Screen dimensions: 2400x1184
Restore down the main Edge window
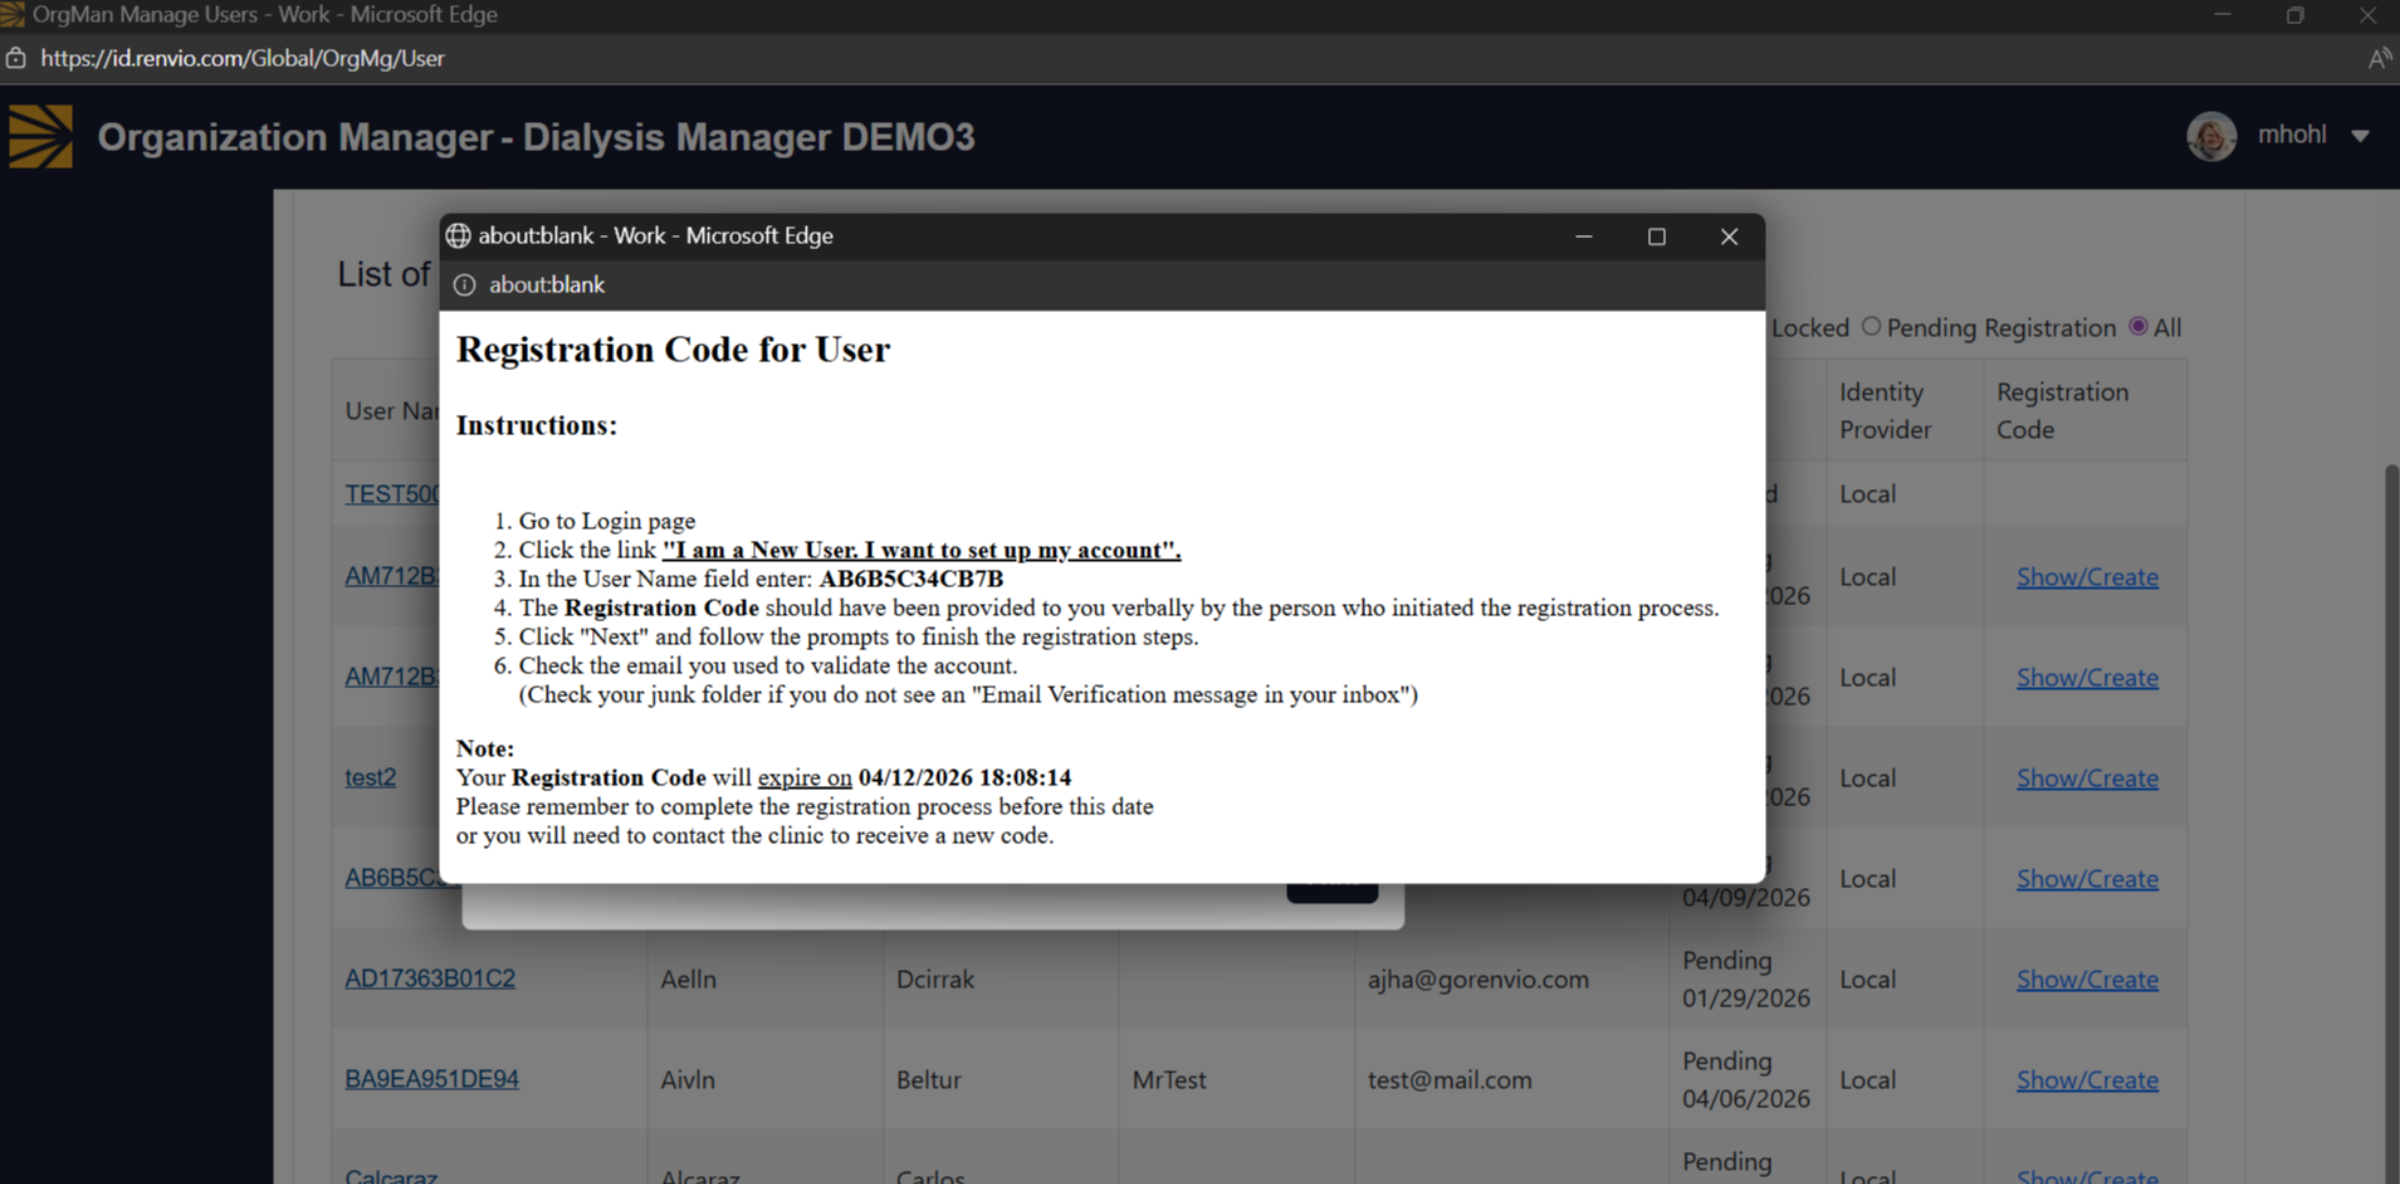[x=2295, y=15]
